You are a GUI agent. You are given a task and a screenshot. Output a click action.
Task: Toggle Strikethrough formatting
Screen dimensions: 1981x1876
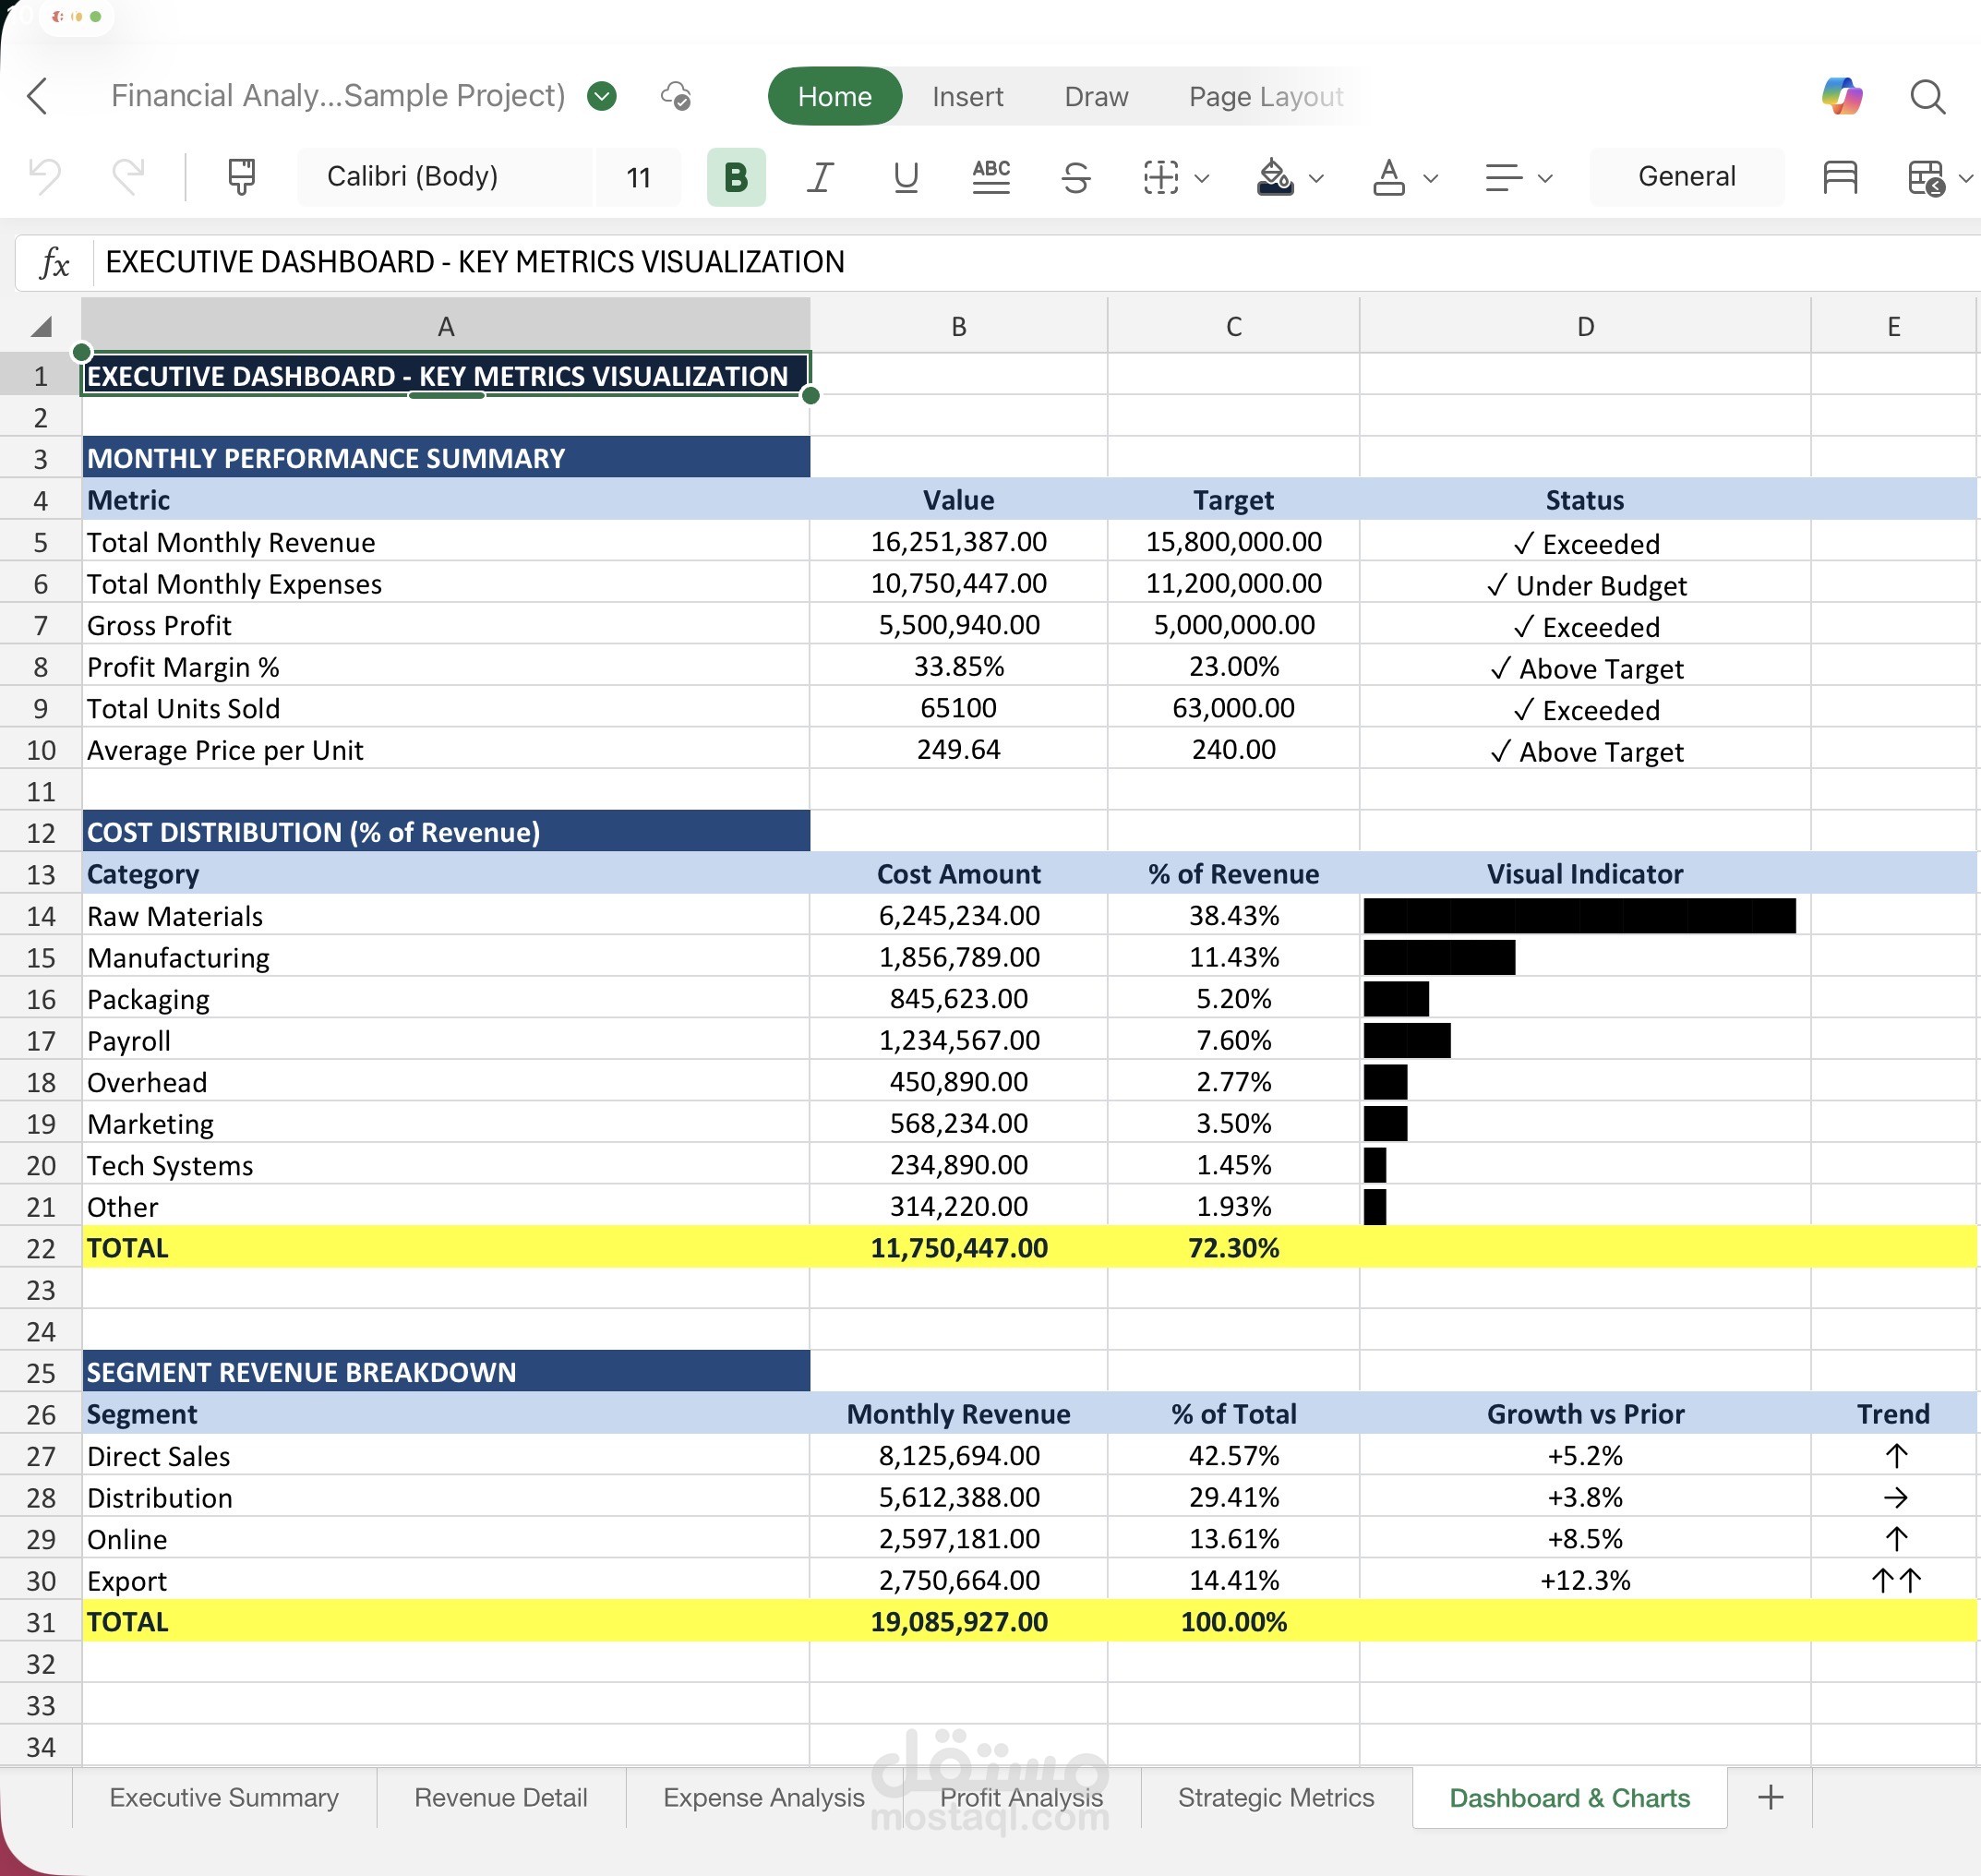[1076, 177]
